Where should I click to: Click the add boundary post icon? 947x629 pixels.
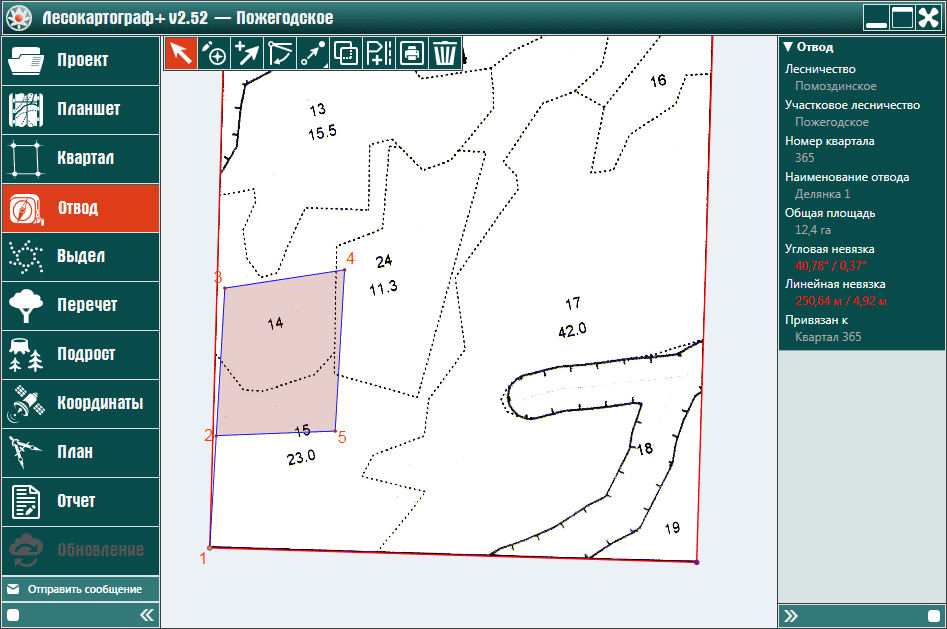click(379, 53)
